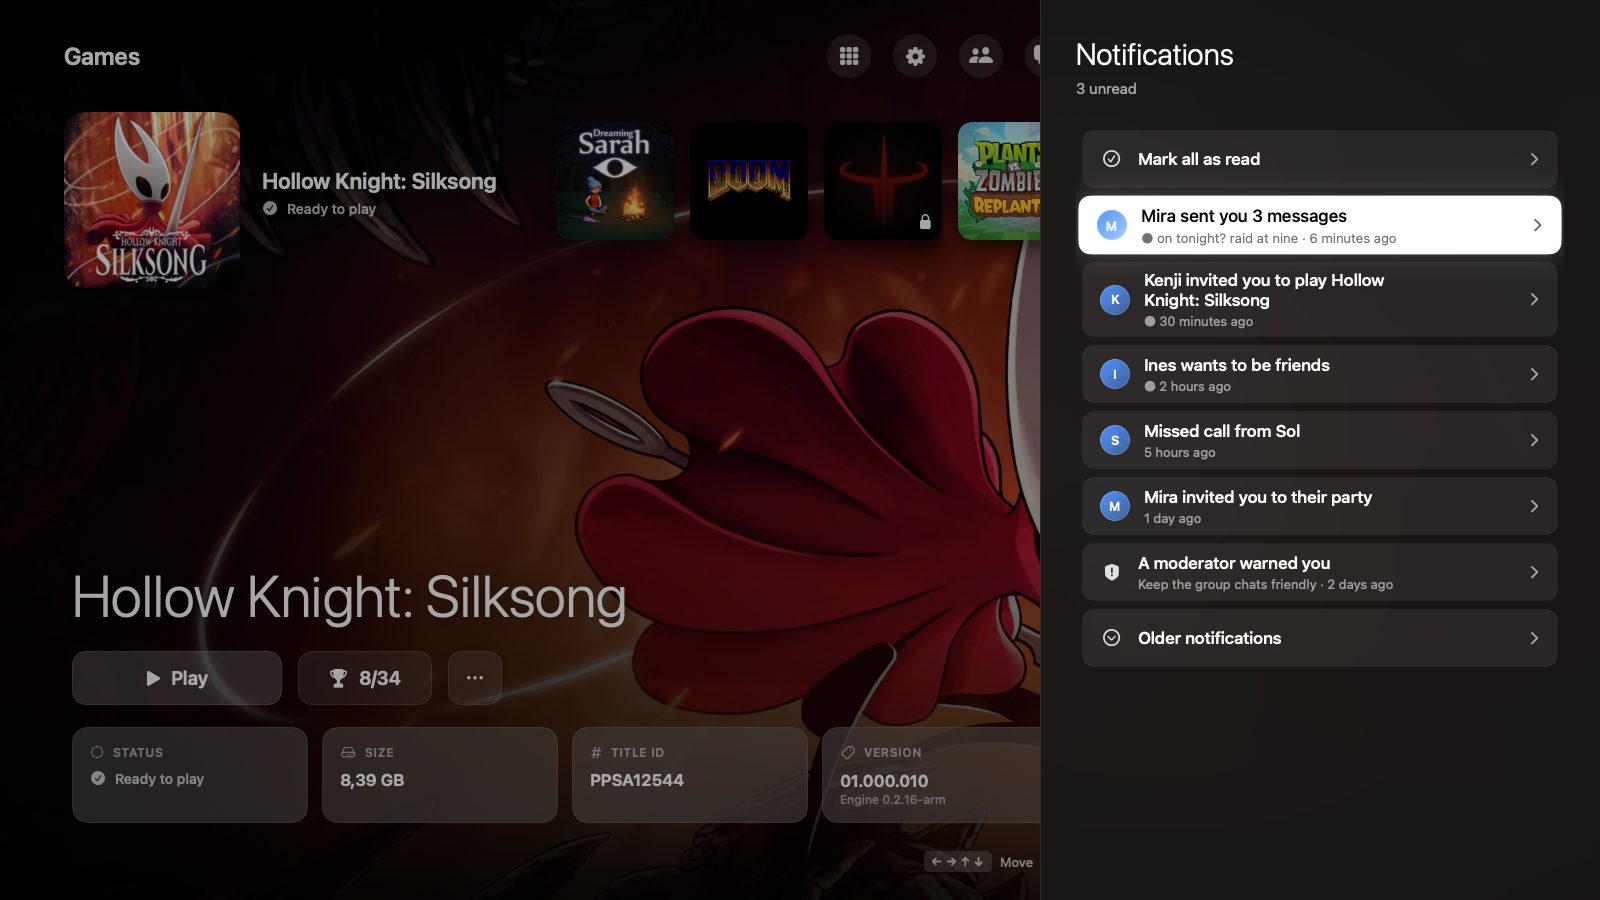Click the circle icon next to STATUS
This screenshot has width=1600, height=900.
97,752
